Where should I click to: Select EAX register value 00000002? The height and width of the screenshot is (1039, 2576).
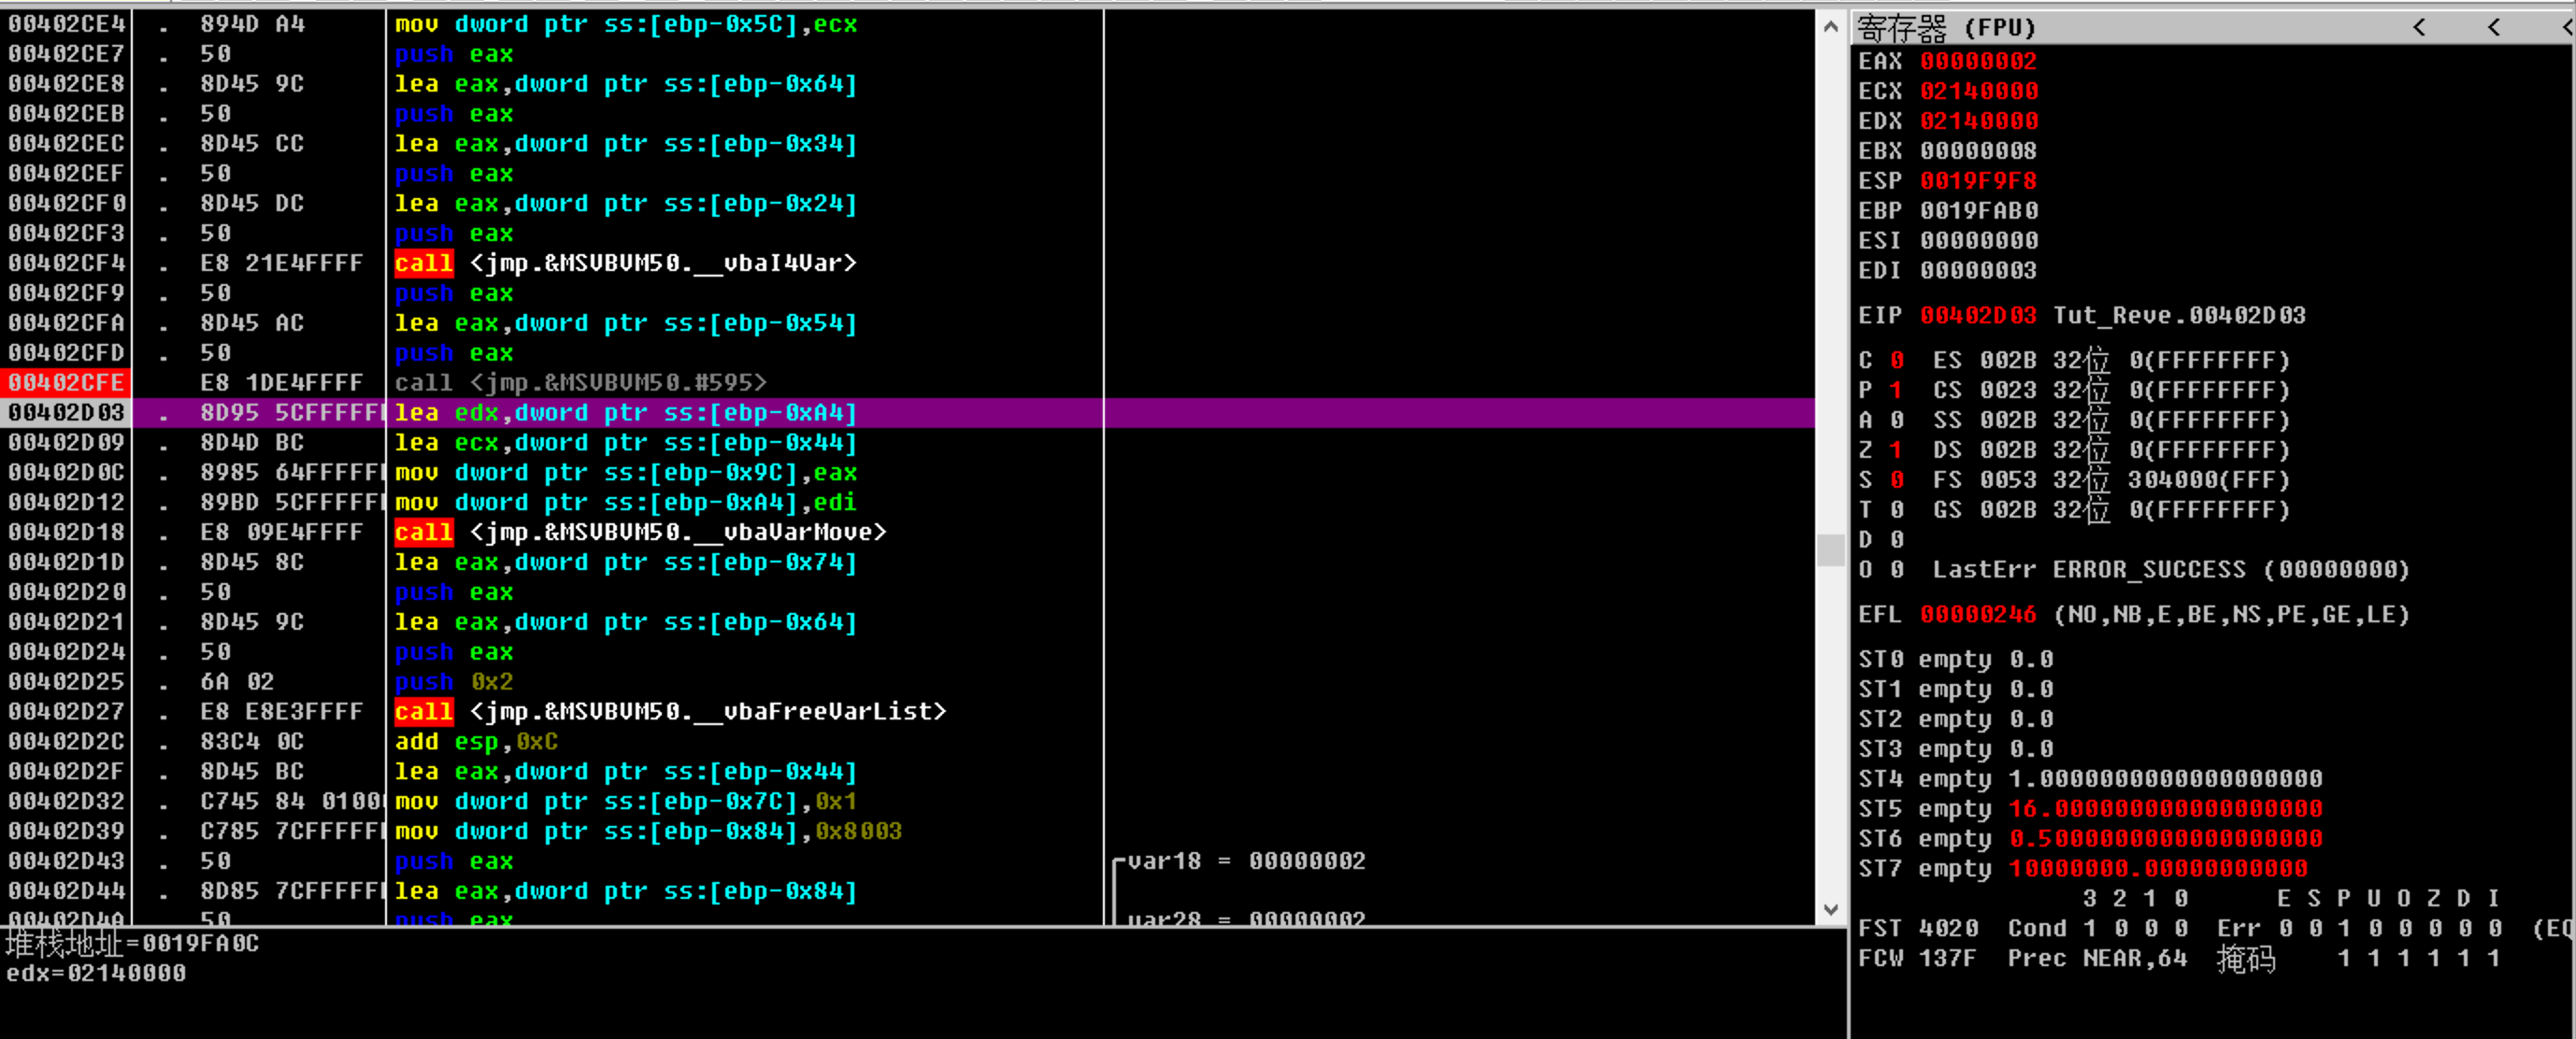tap(1978, 61)
